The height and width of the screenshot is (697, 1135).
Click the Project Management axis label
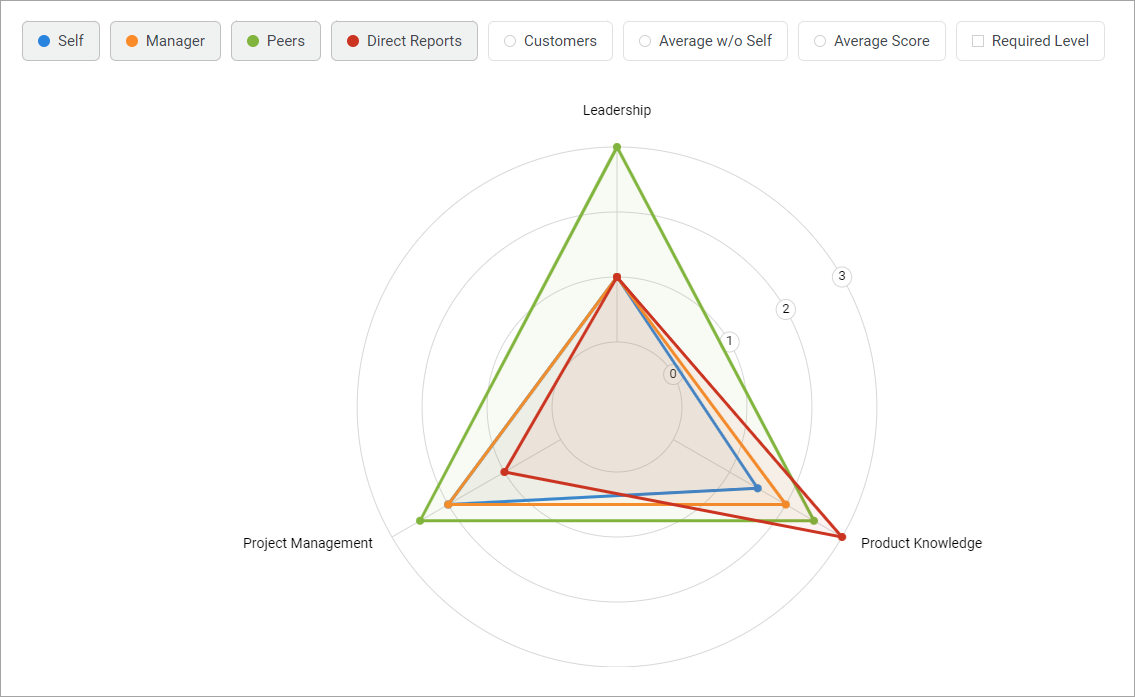(308, 543)
